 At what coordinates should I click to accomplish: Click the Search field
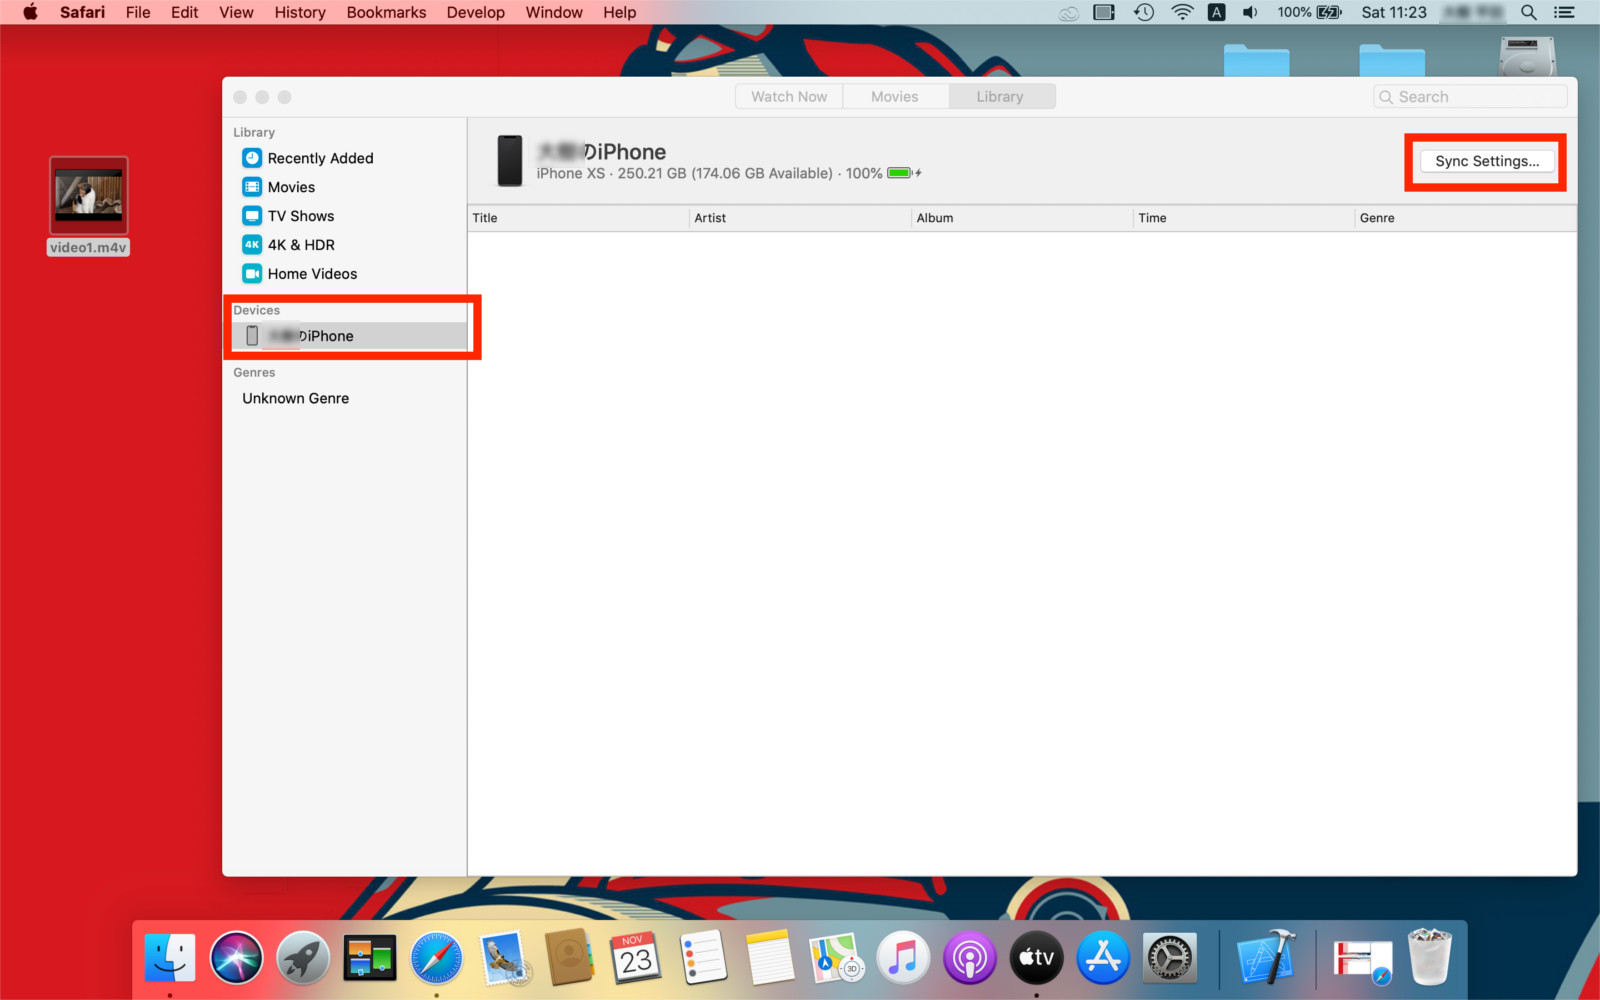click(x=1470, y=97)
